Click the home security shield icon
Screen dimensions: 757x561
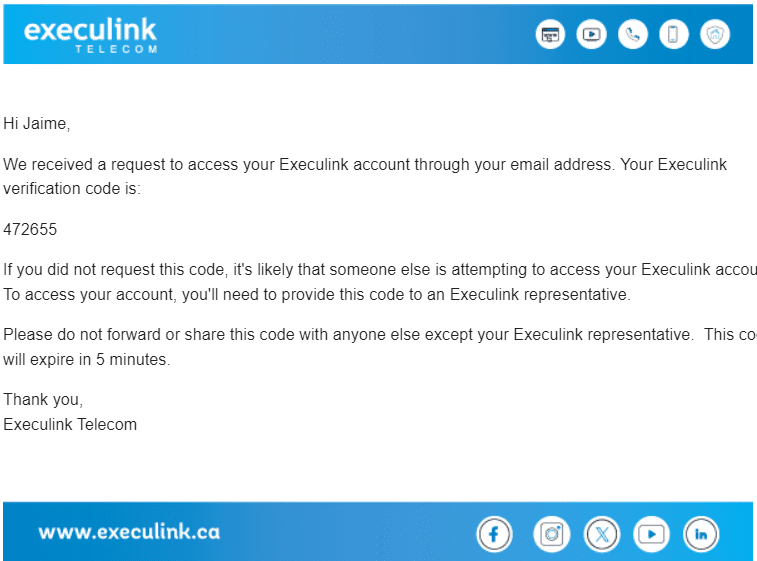click(715, 34)
